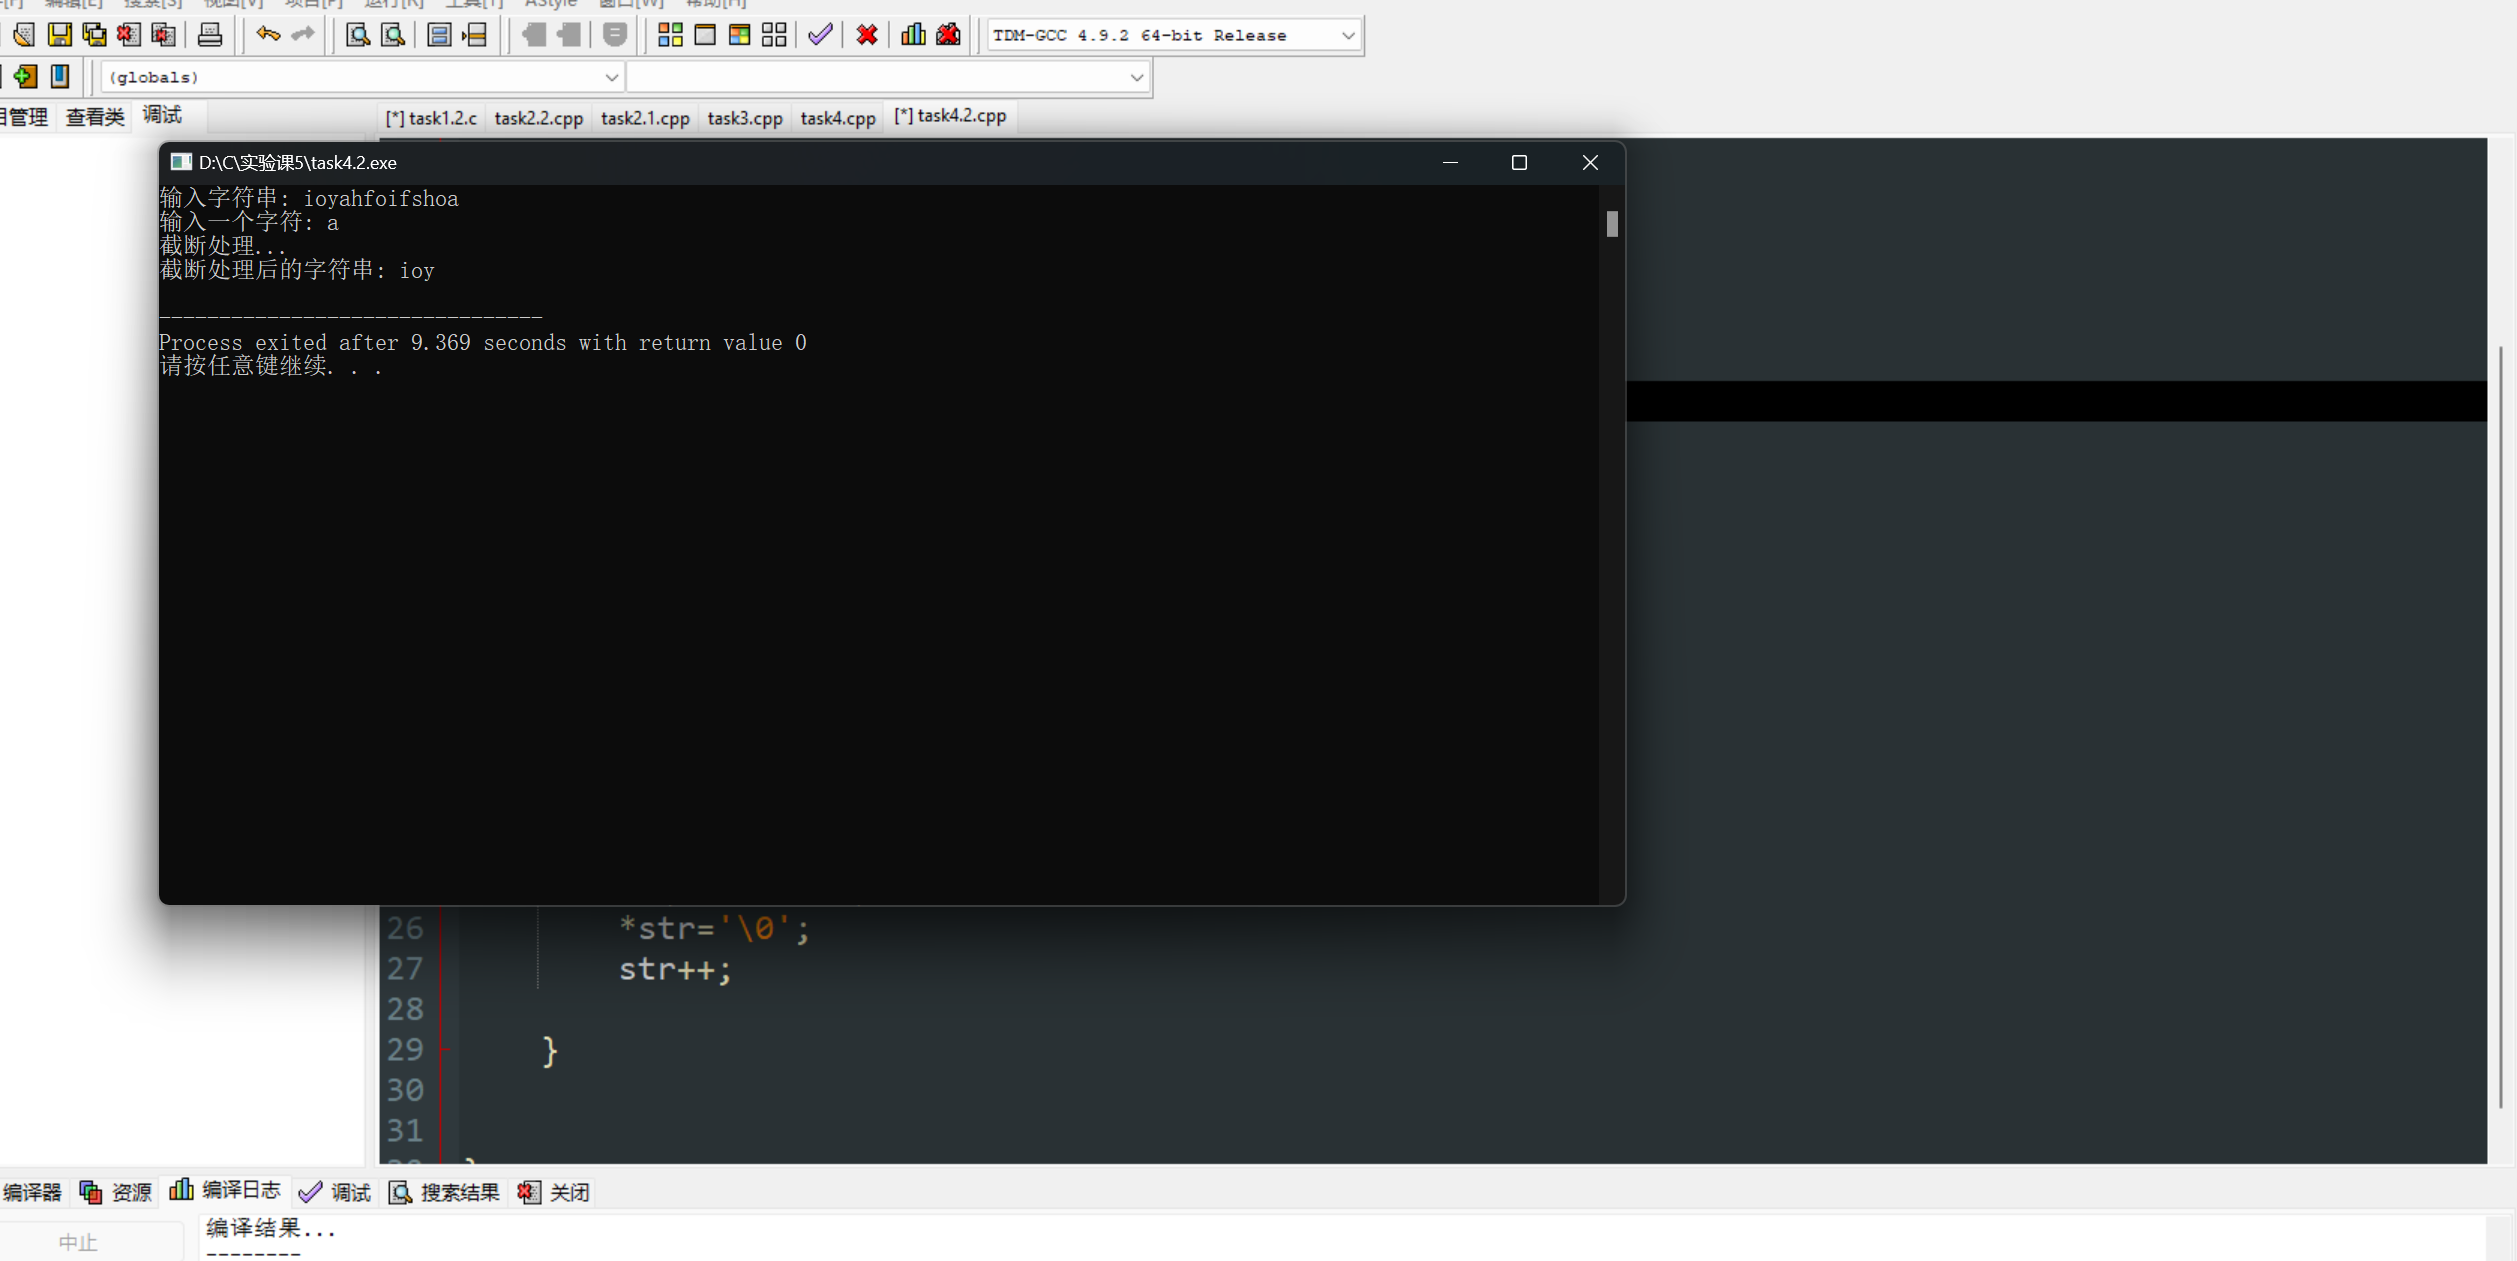Image resolution: width=2517 pixels, height=1261 pixels.
Task: Click the console window vertical scrollbar thumb
Action: [x=1611, y=224]
